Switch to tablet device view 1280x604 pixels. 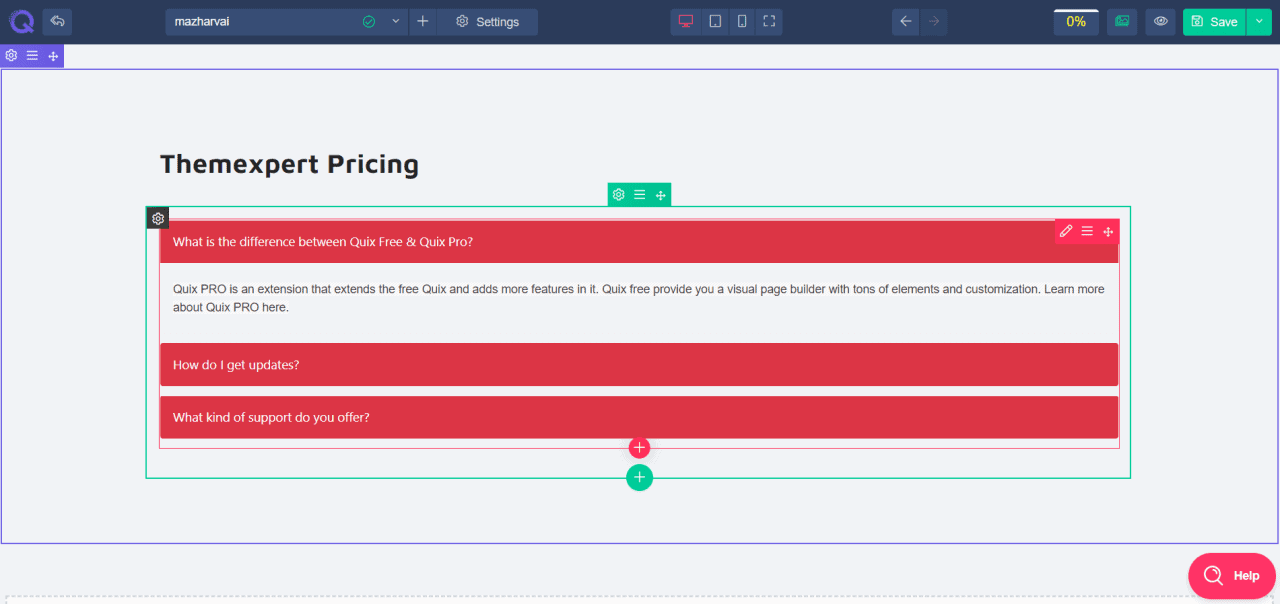[715, 21]
